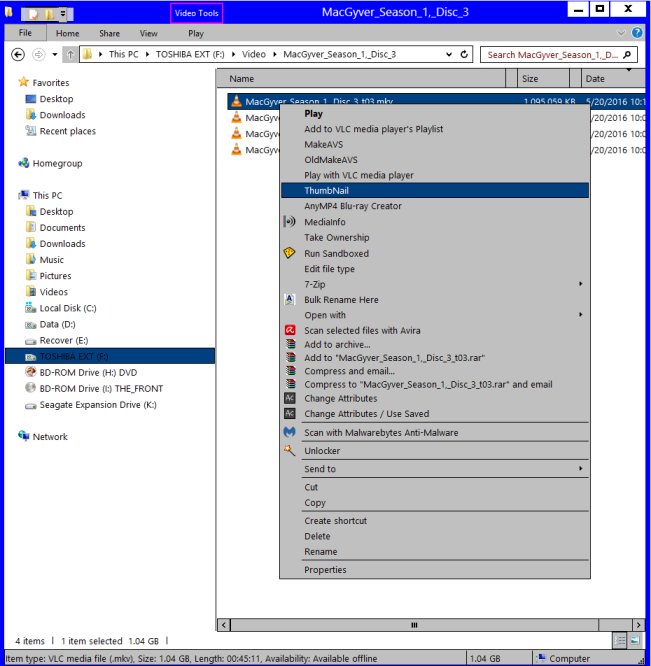
Task: Choose Add to VLC media player's Playlist
Action: click(x=434, y=129)
